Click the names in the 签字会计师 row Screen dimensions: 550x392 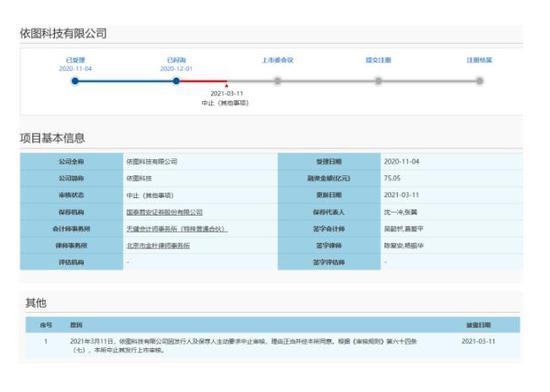click(x=404, y=229)
